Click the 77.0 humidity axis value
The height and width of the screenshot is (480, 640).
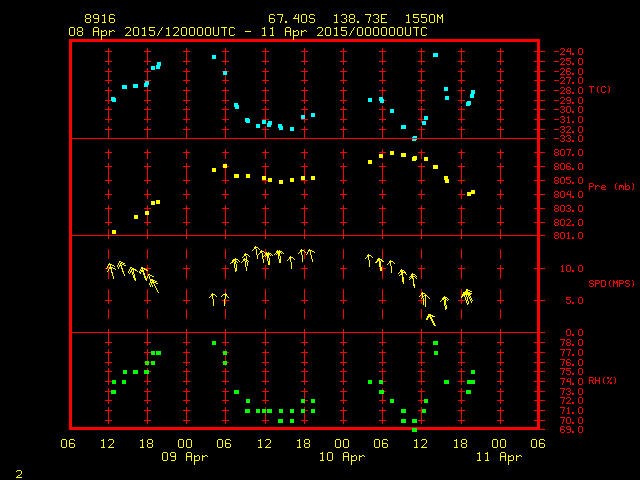(x=571, y=352)
